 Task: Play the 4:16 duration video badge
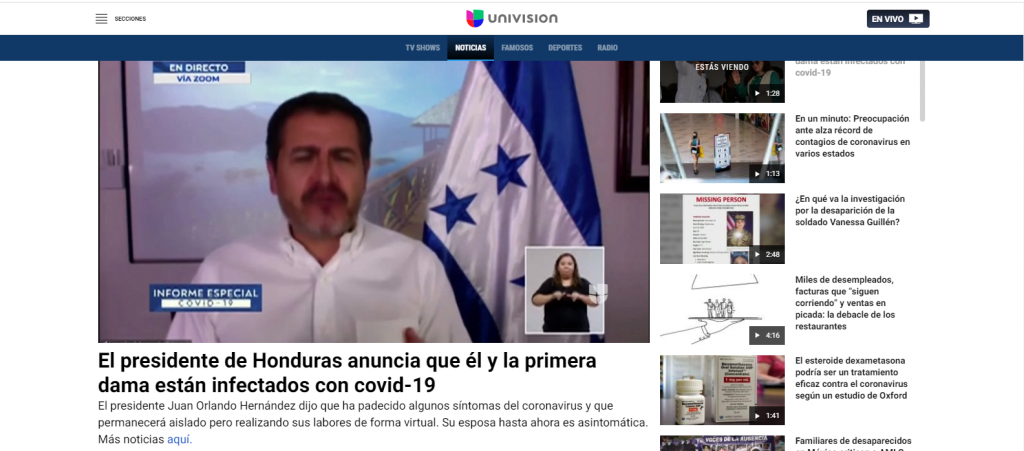(767, 335)
